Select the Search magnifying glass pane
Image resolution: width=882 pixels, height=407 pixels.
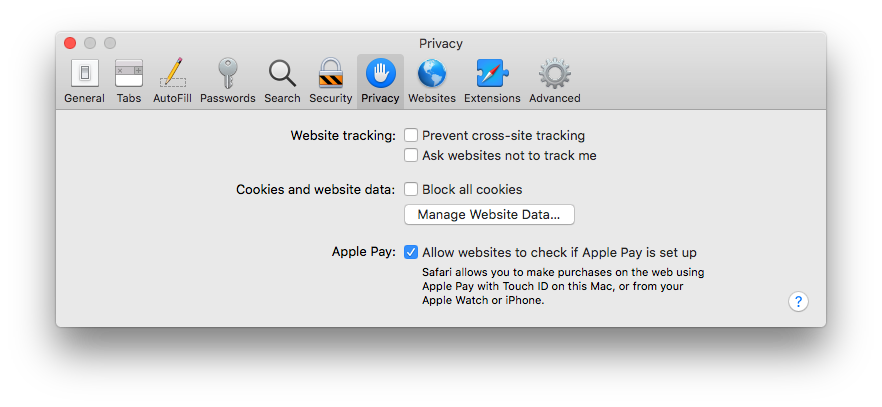click(x=282, y=74)
